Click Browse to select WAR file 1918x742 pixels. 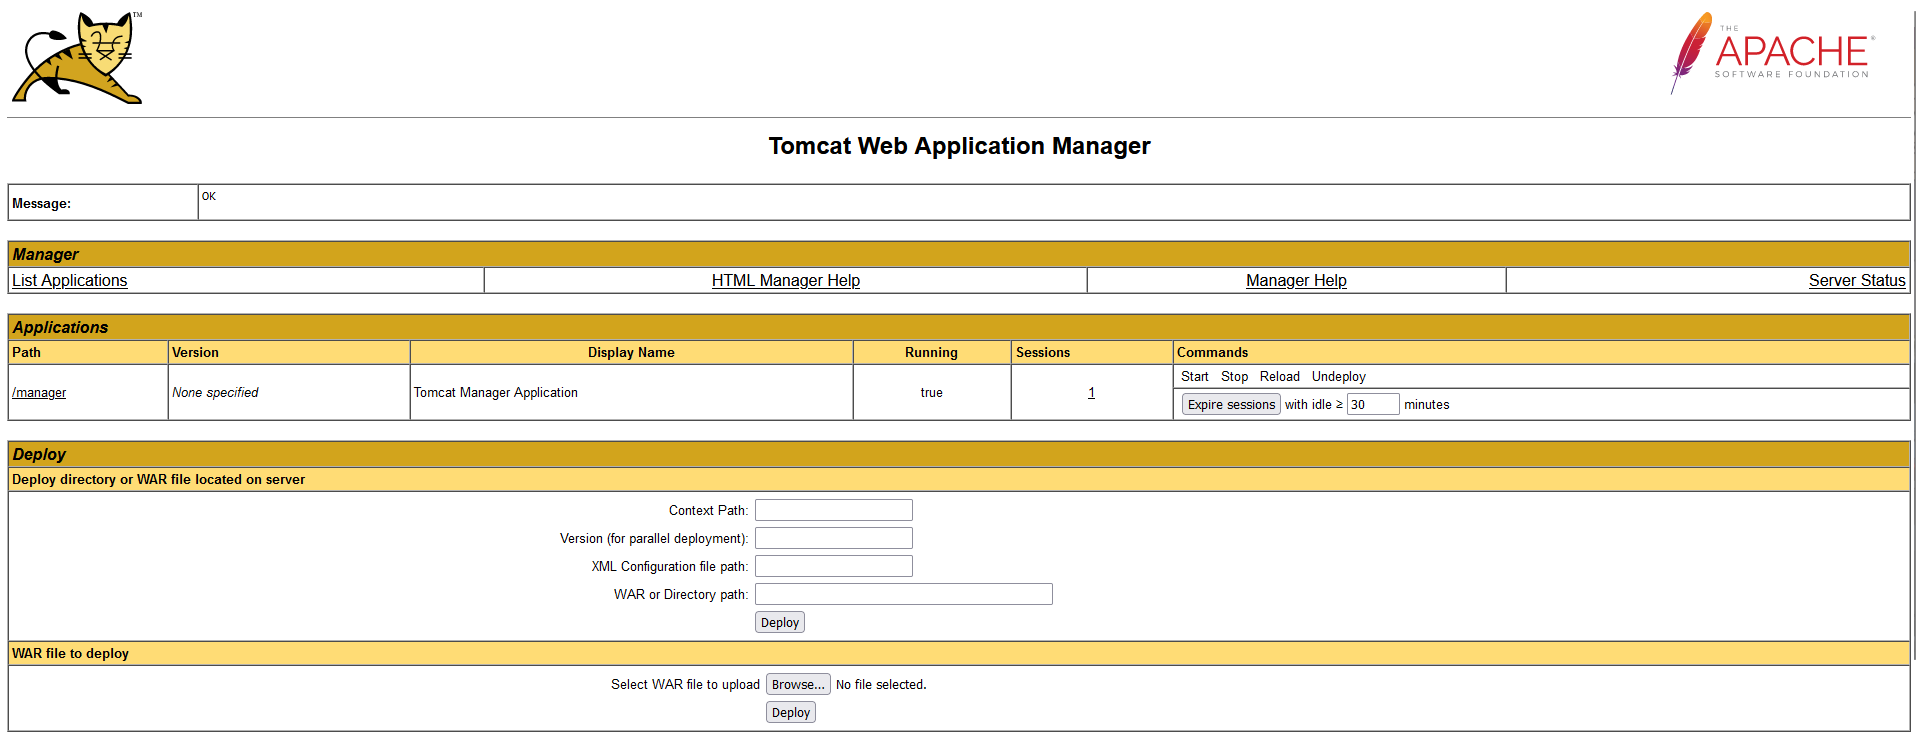[x=798, y=684]
